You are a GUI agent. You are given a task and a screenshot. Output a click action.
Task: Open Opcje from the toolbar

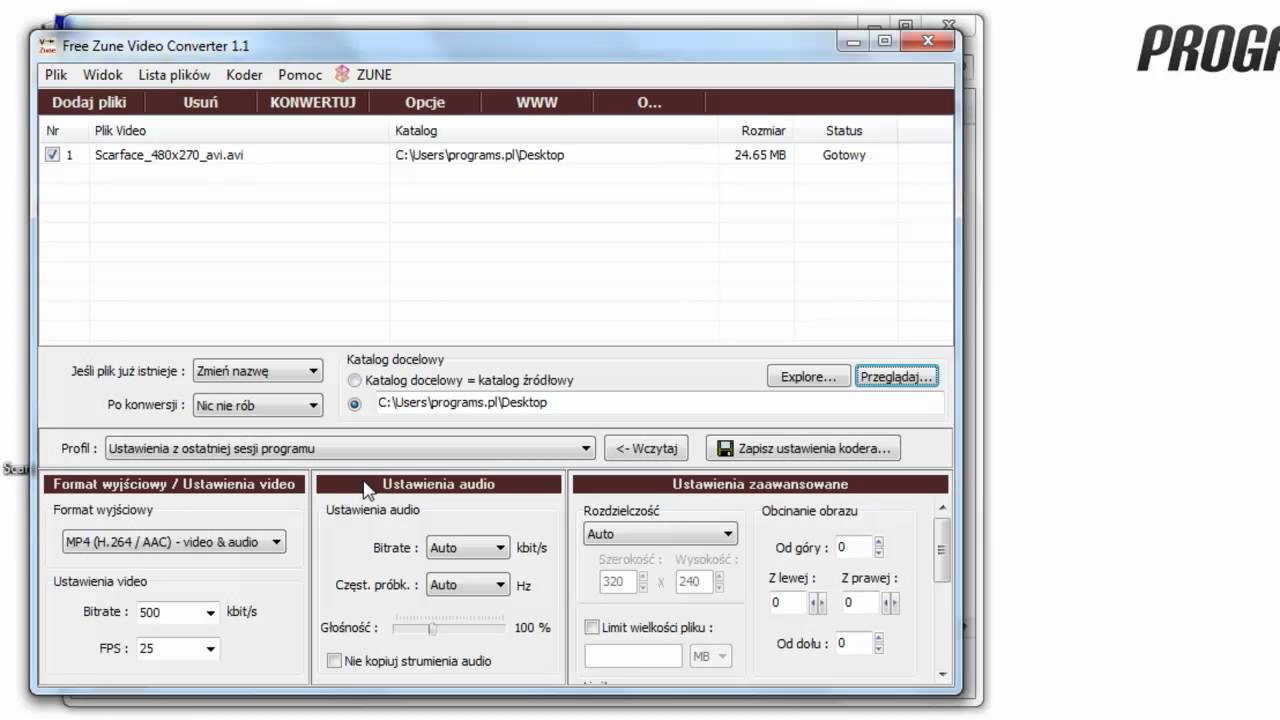[425, 102]
